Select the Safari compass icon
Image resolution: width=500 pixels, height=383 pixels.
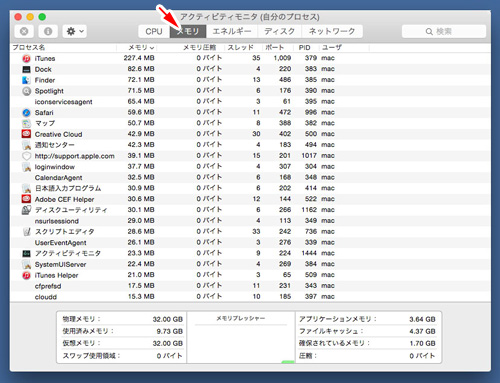[x=26, y=113]
